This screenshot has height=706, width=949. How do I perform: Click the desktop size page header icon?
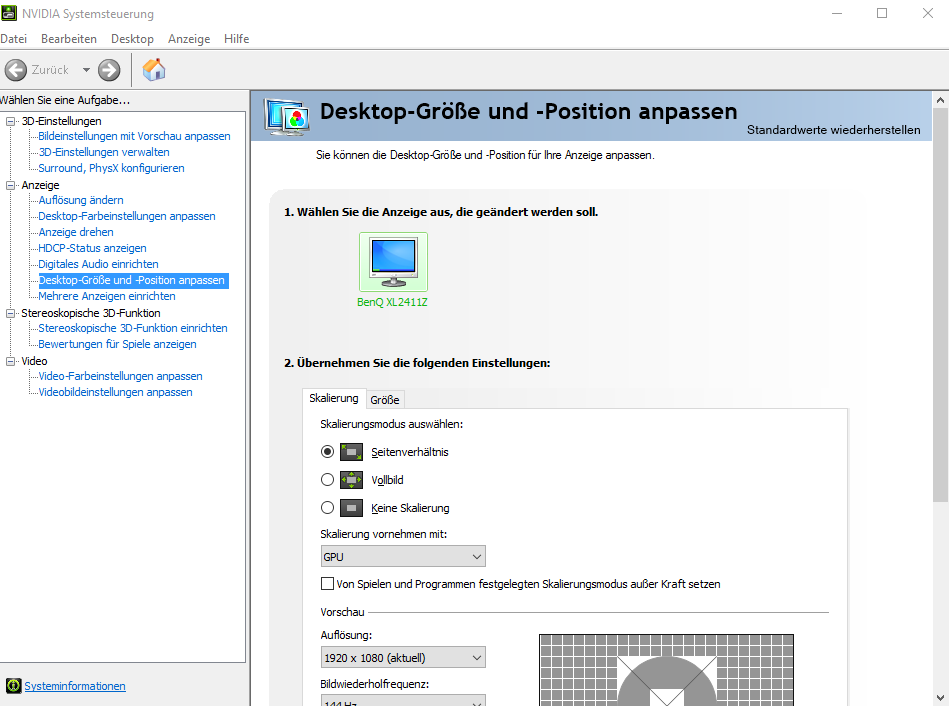coord(287,116)
